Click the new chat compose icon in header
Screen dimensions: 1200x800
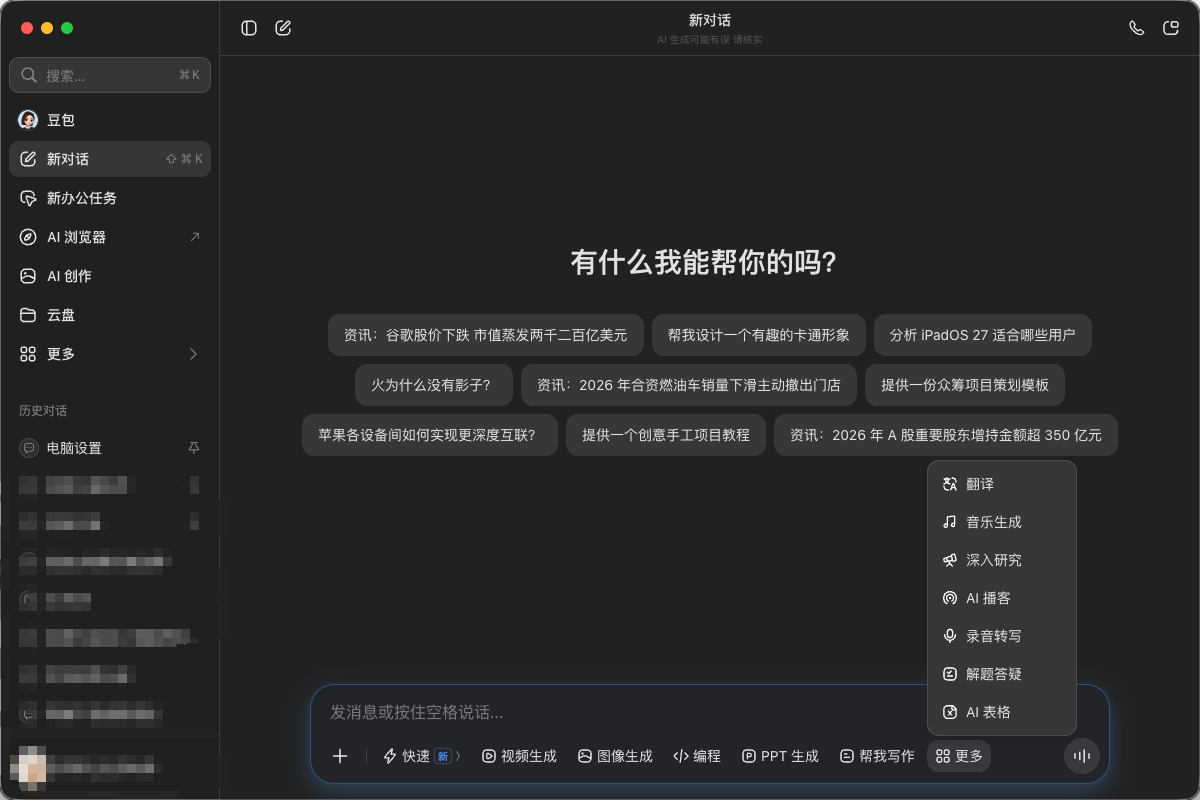[283, 28]
